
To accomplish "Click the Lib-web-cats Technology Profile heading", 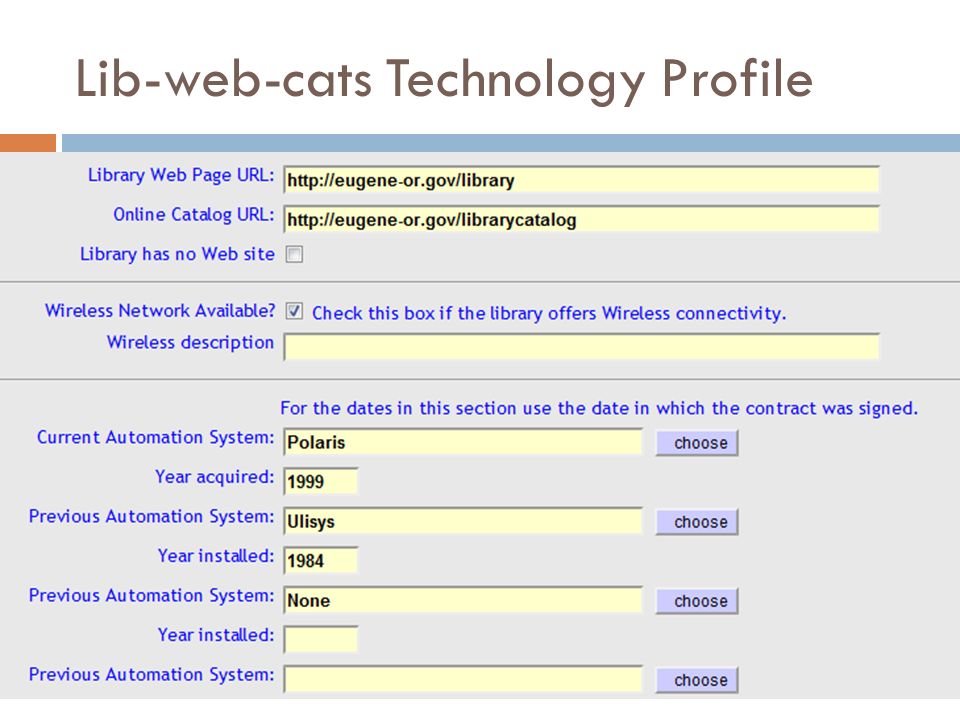I will [444, 80].
